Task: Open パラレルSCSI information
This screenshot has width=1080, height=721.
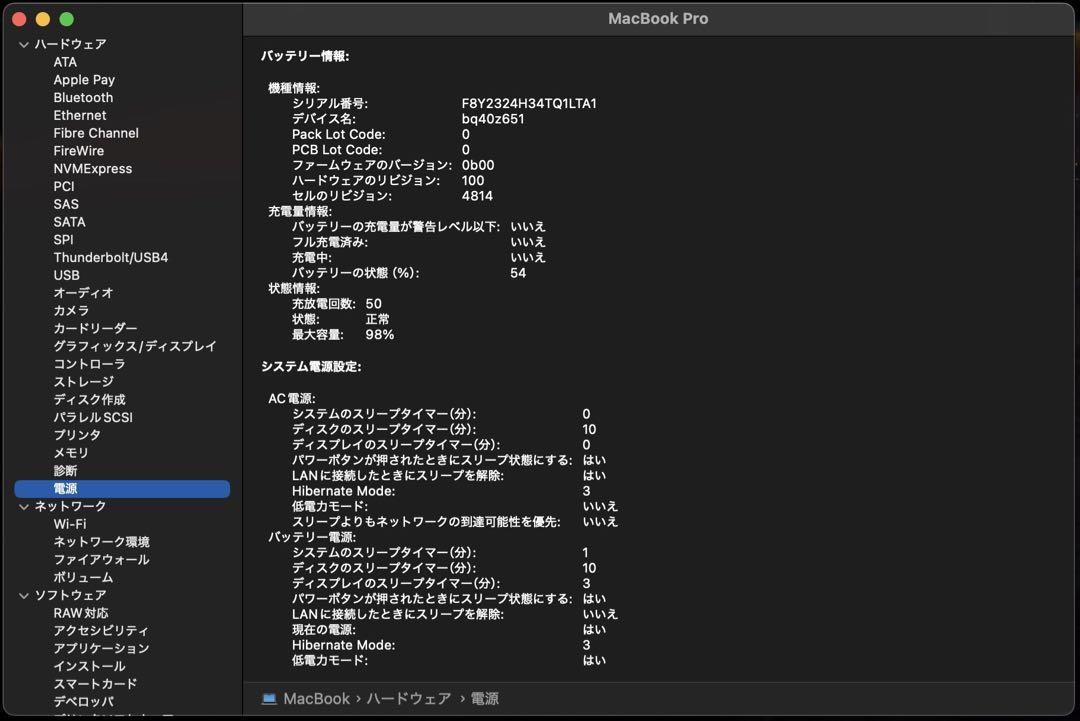Action: point(93,417)
